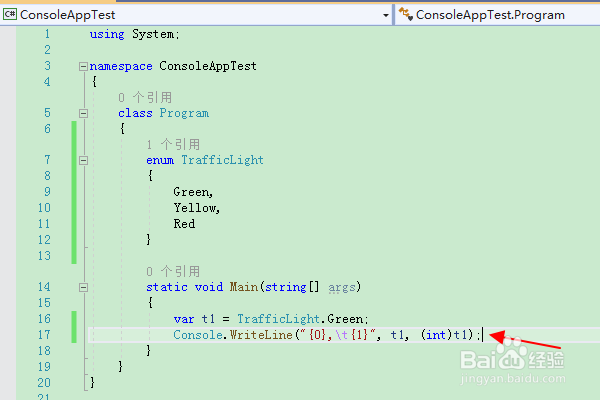The image size is (600, 400).
Task: Click the 'Main' method name
Action: coord(244,287)
